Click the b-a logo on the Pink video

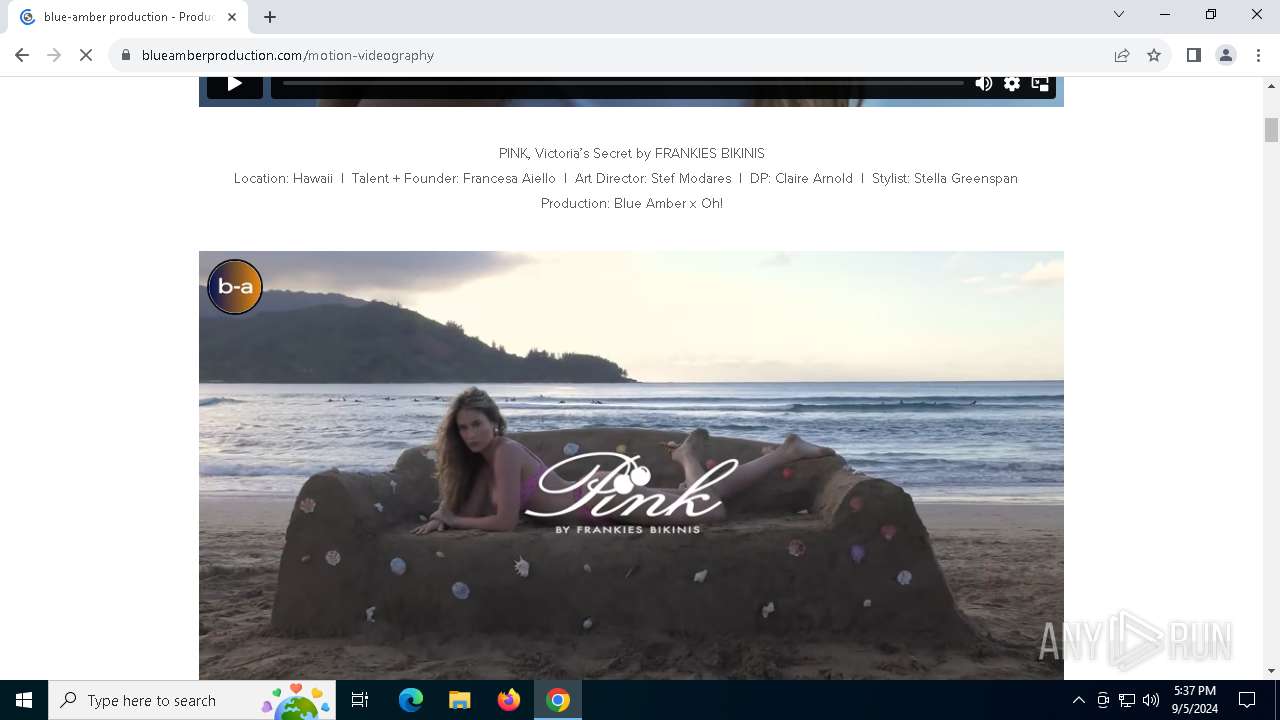235,287
